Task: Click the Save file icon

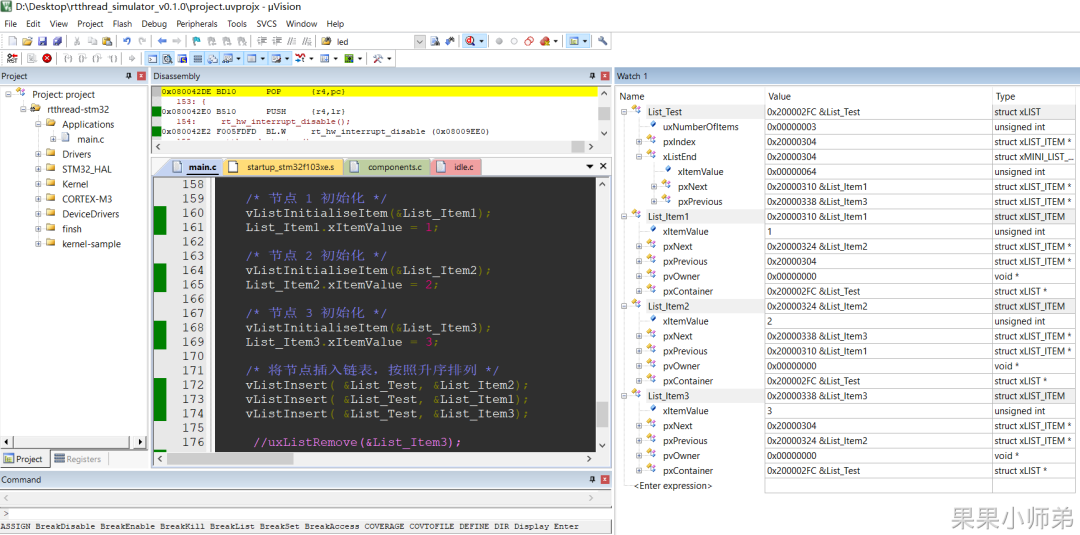Action: click(x=42, y=41)
